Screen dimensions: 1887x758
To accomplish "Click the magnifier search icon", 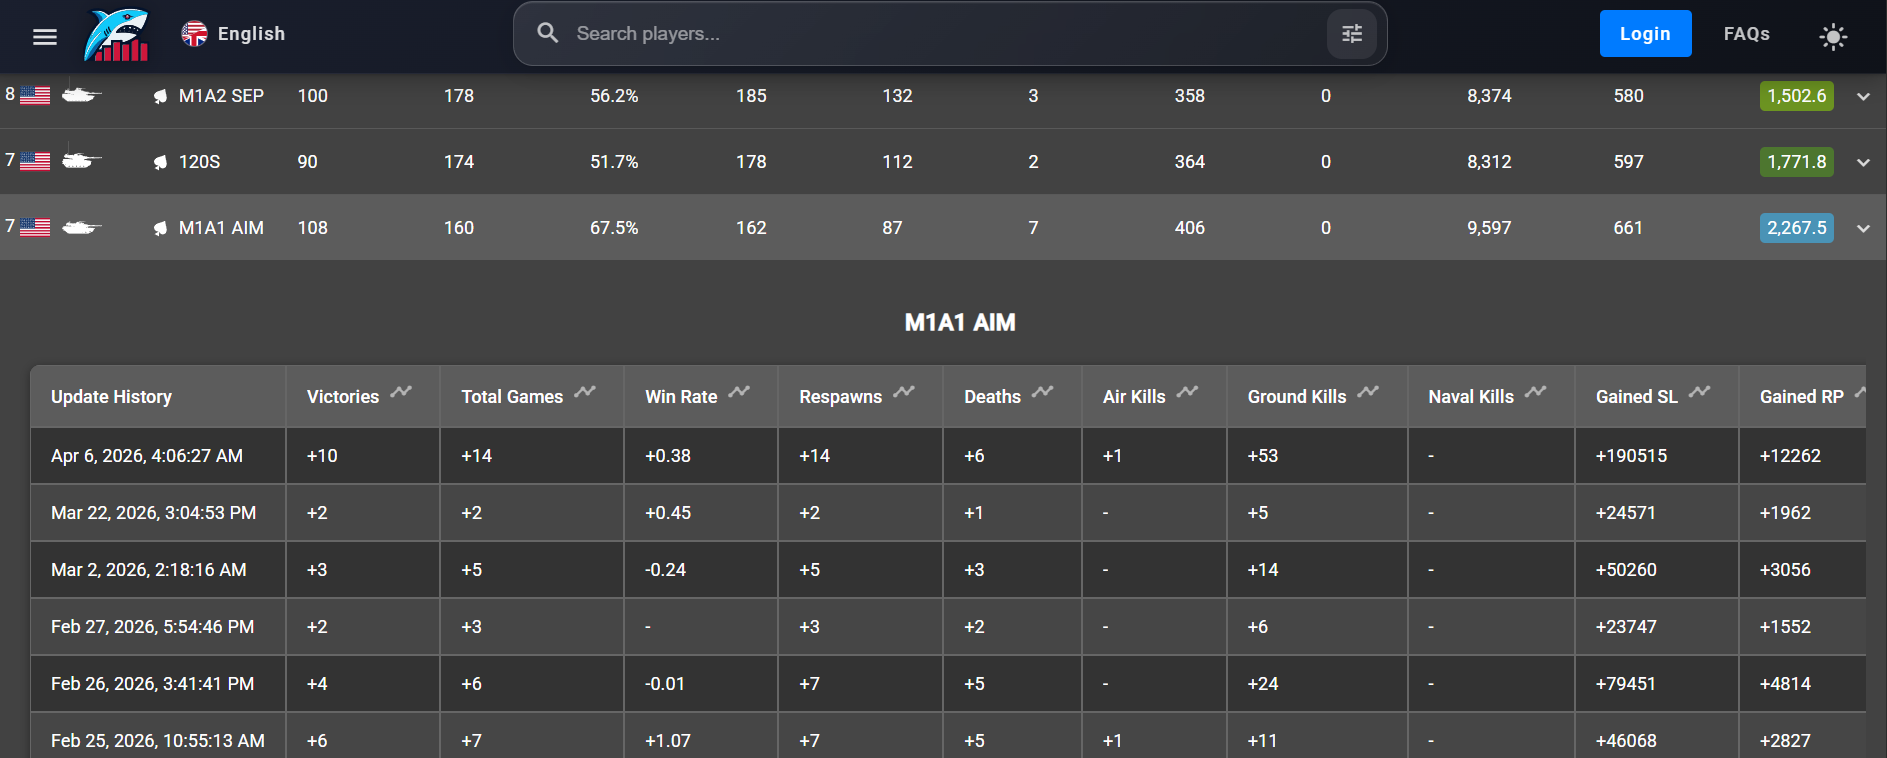I will [x=547, y=33].
